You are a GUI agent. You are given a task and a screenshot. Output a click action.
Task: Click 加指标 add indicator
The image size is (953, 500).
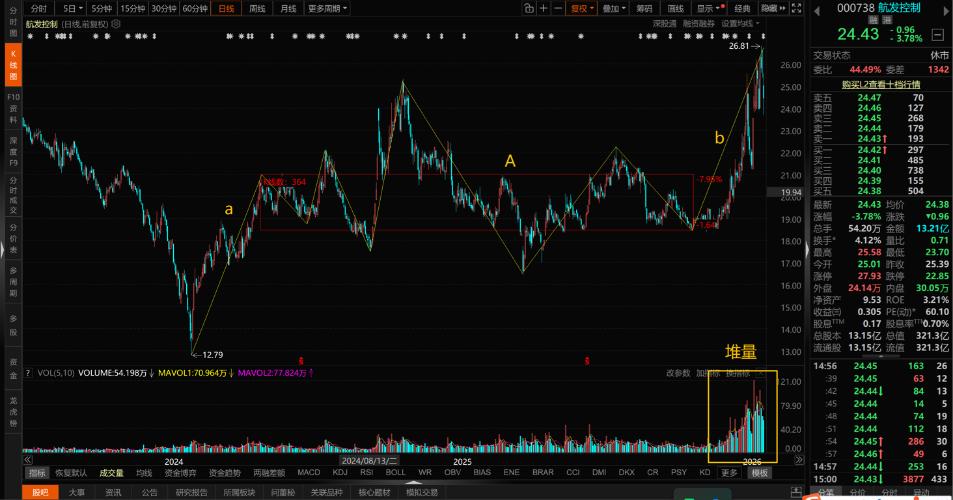(707, 373)
